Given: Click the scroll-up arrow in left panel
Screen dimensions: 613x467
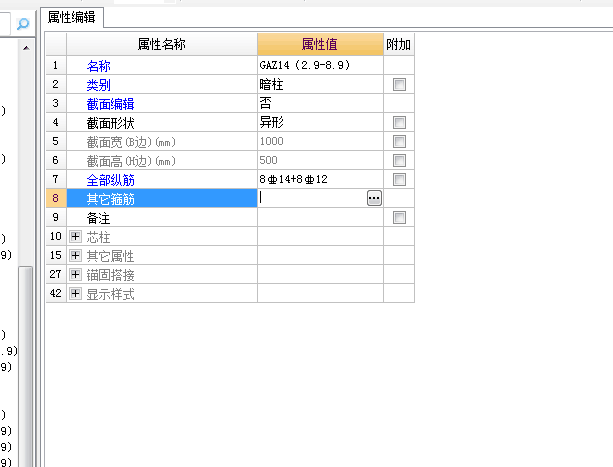Looking at the screenshot, I should 26,48.
